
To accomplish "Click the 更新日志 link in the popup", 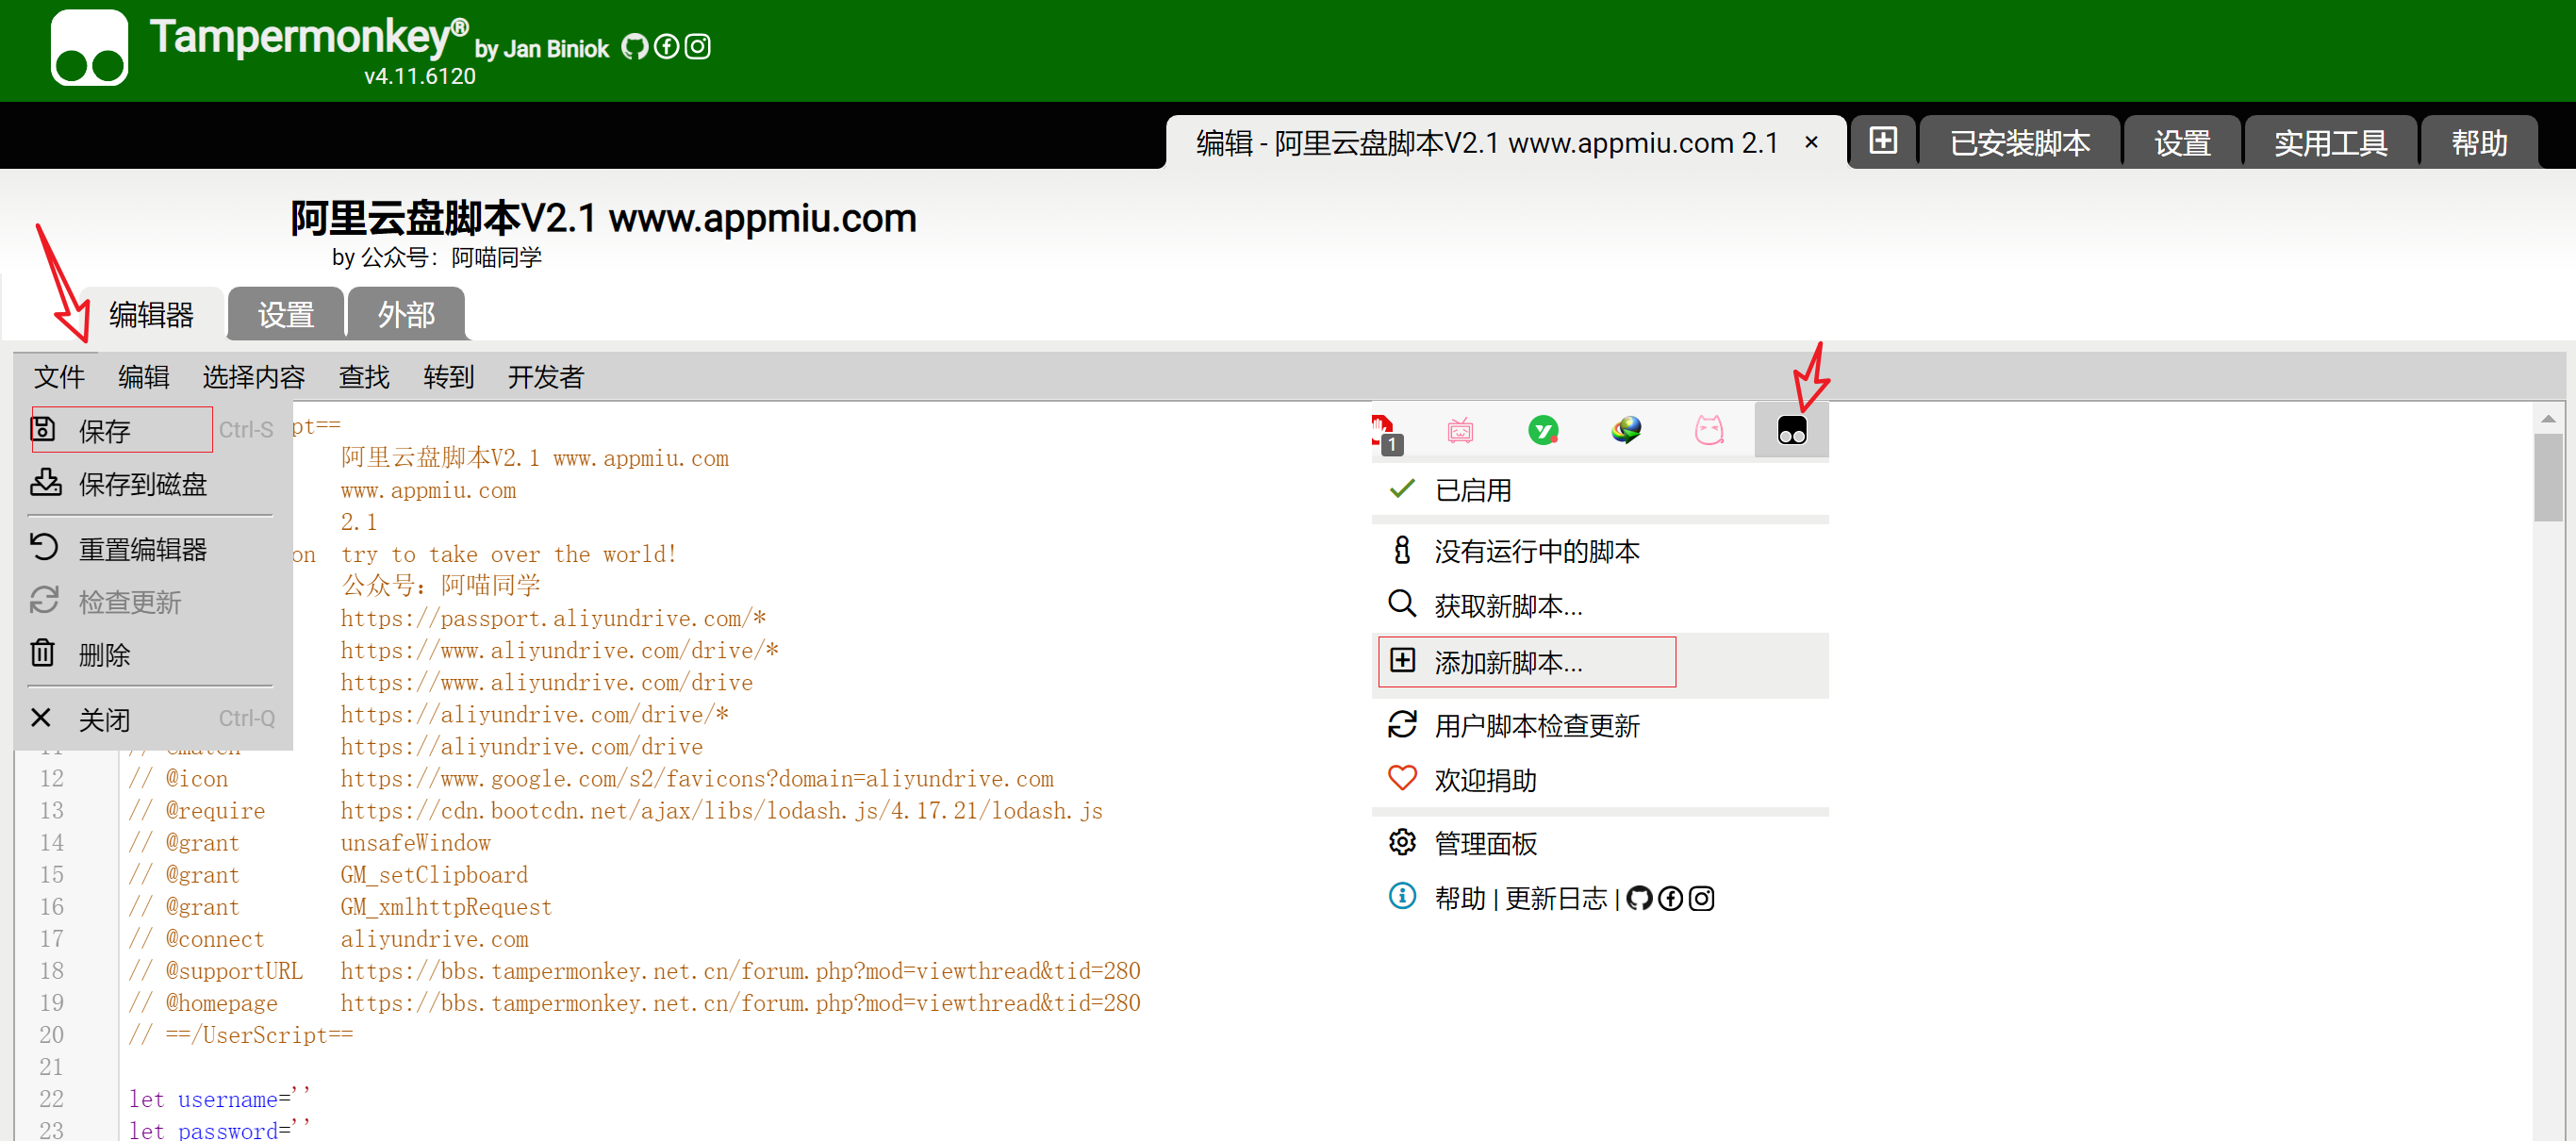I will tap(1556, 898).
